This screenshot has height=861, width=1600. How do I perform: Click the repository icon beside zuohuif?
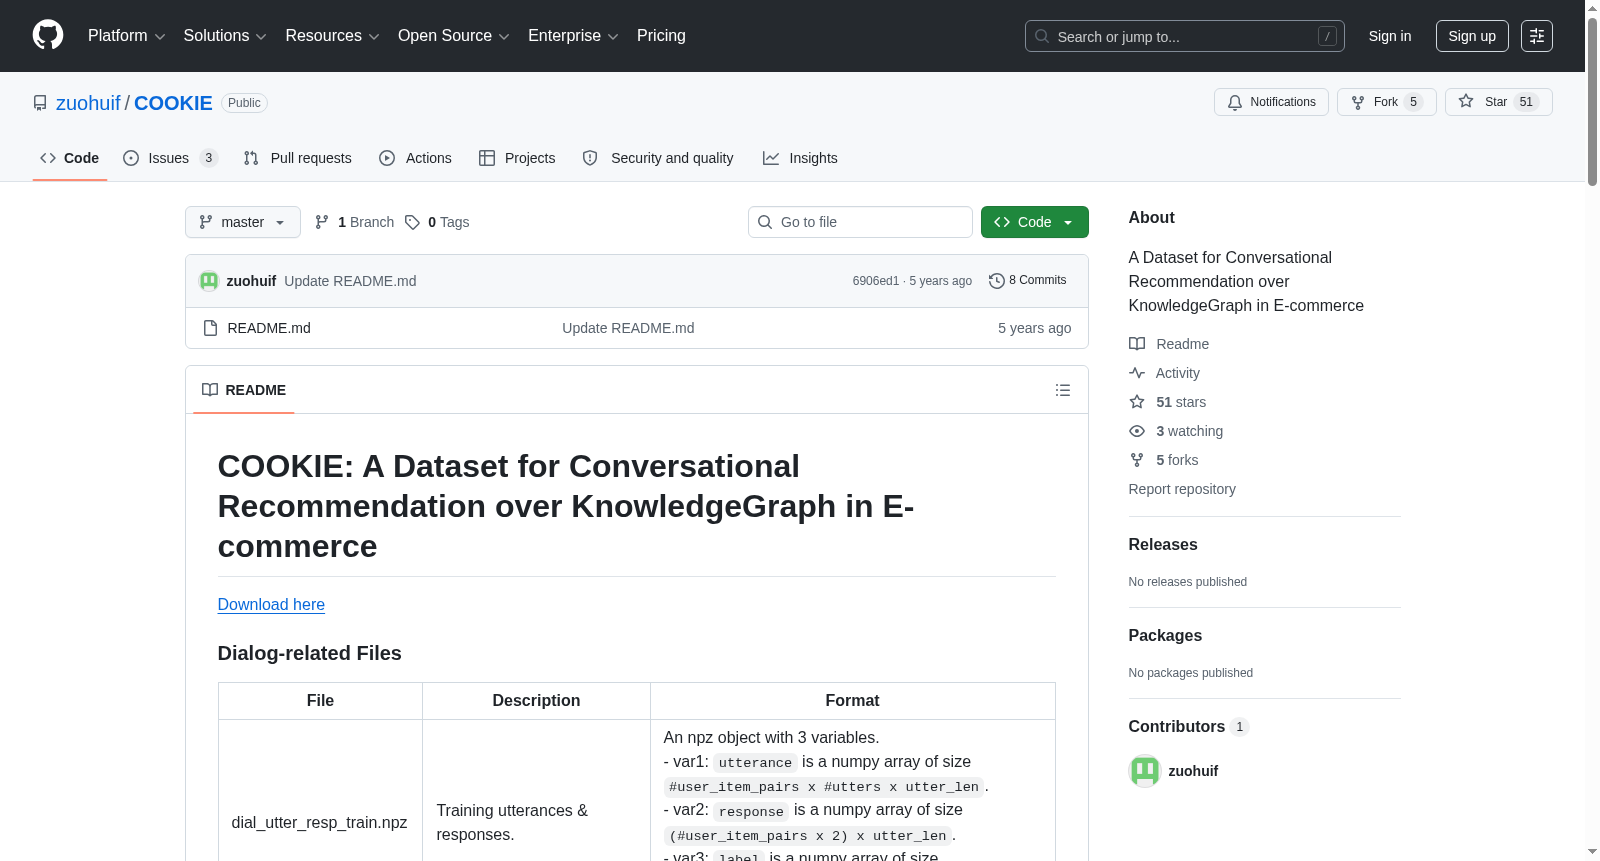pos(40,103)
